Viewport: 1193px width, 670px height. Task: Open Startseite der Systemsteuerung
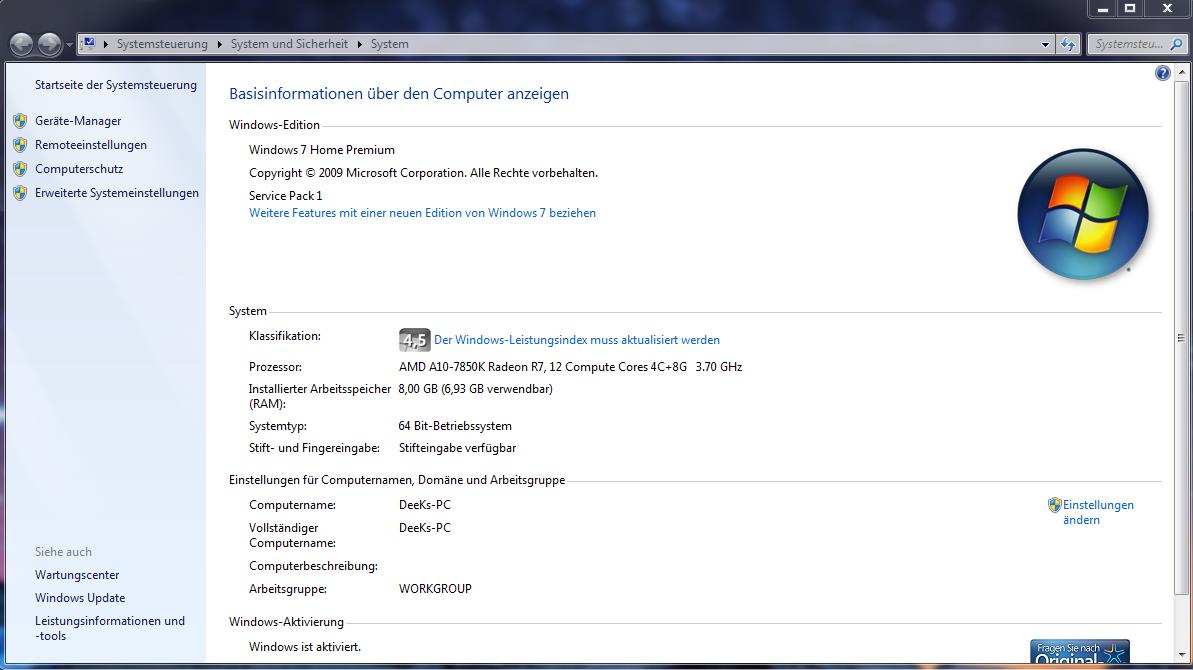click(x=116, y=85)
